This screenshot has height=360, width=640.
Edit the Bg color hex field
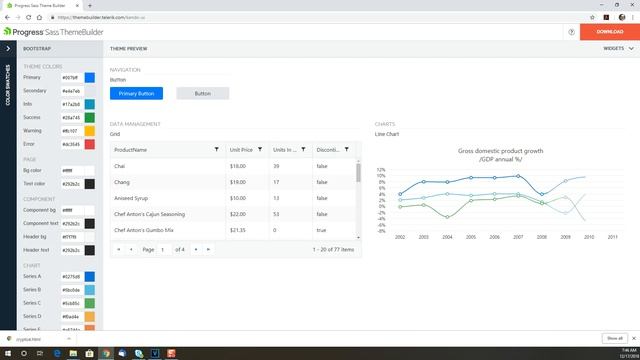click(x=72, y=171)
